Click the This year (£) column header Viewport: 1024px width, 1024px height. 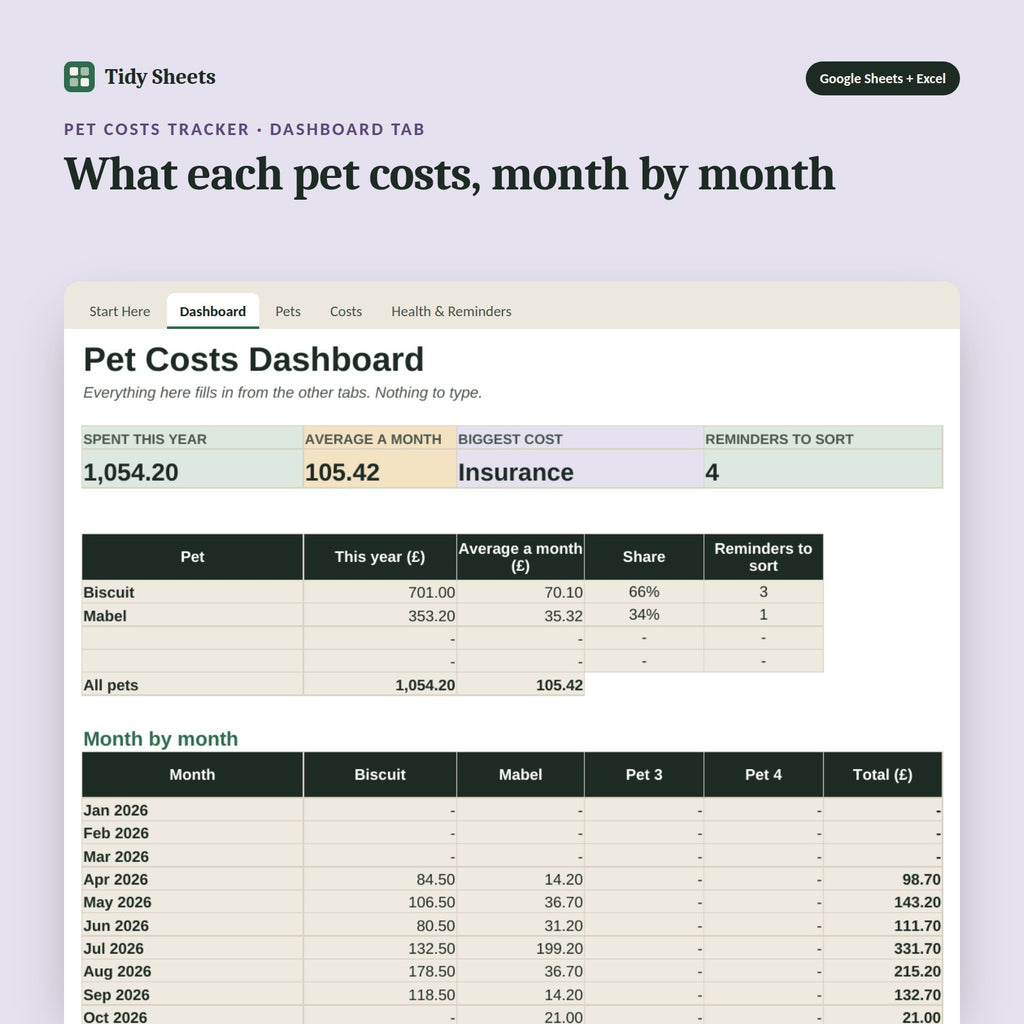380,557
